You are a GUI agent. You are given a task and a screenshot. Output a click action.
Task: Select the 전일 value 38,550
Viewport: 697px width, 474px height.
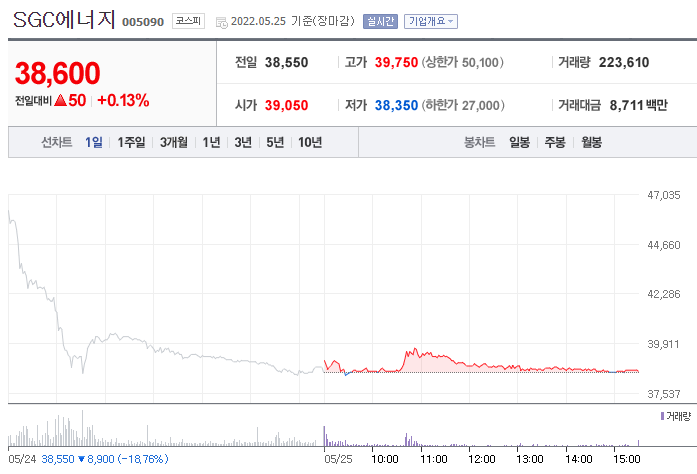point(287,62)
